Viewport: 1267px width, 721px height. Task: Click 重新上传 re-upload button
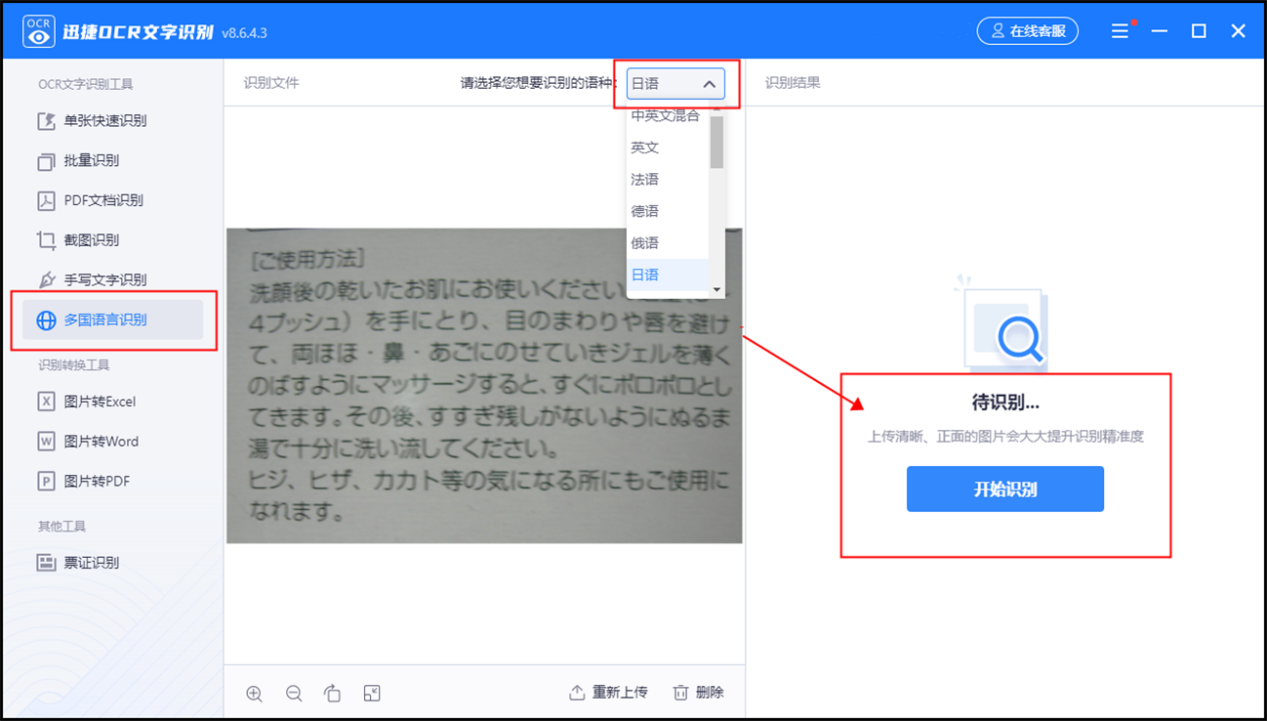pyautogui.click(x=608, y=692)
